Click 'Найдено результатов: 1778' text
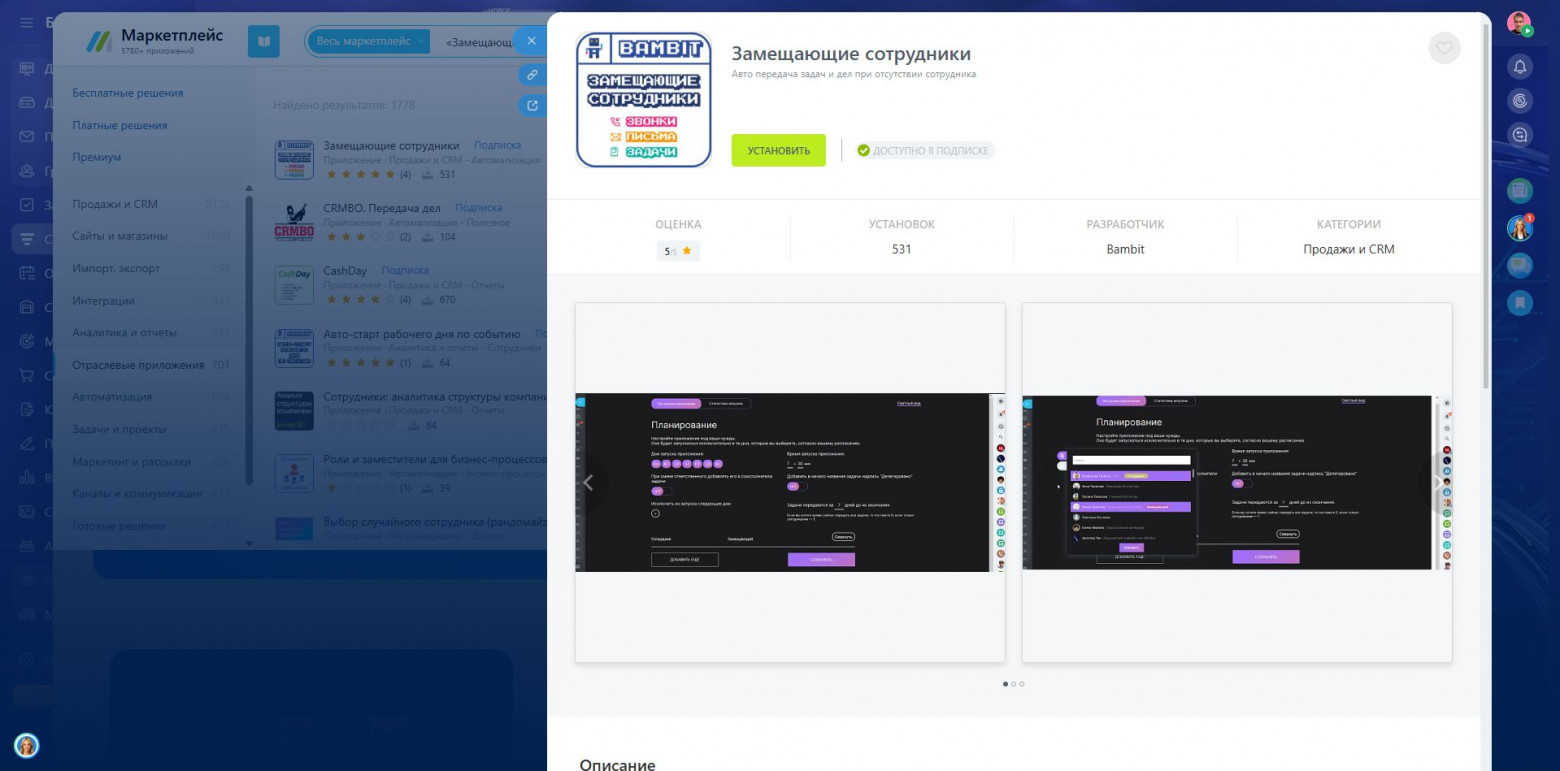The height and width of the screenshot is (771, 1560). click(x=344, y=105)
